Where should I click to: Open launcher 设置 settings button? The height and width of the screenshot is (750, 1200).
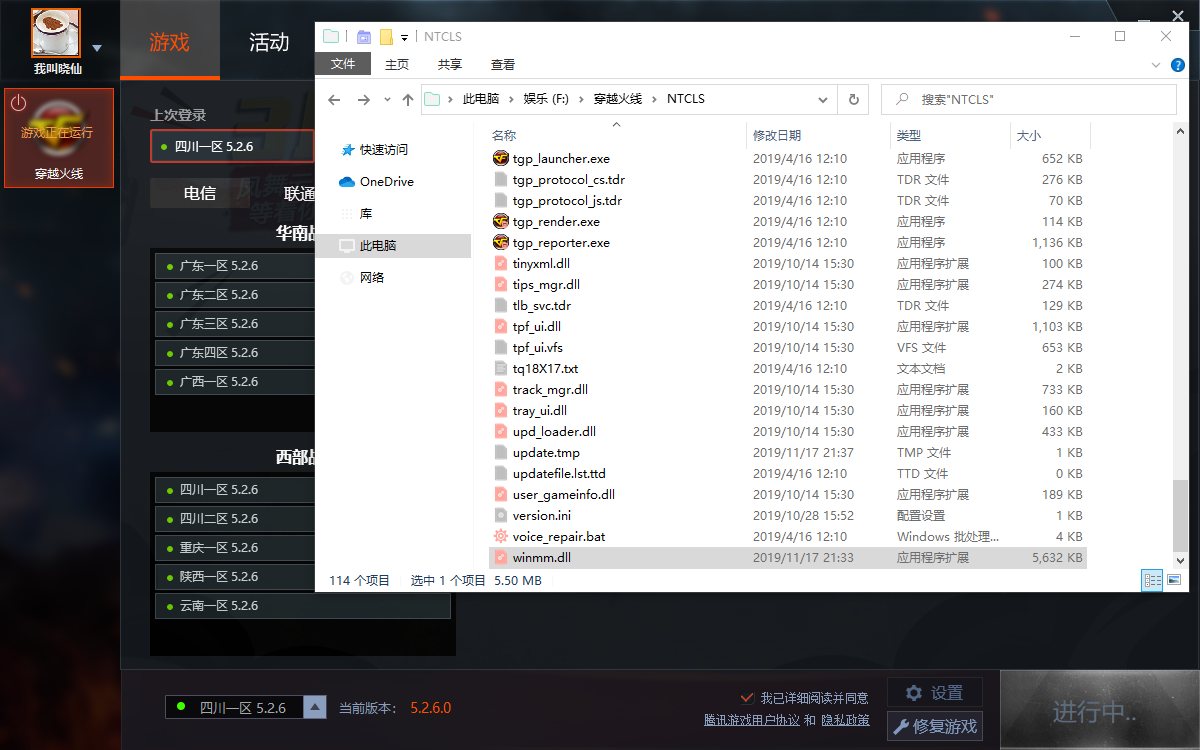point(935,693)
